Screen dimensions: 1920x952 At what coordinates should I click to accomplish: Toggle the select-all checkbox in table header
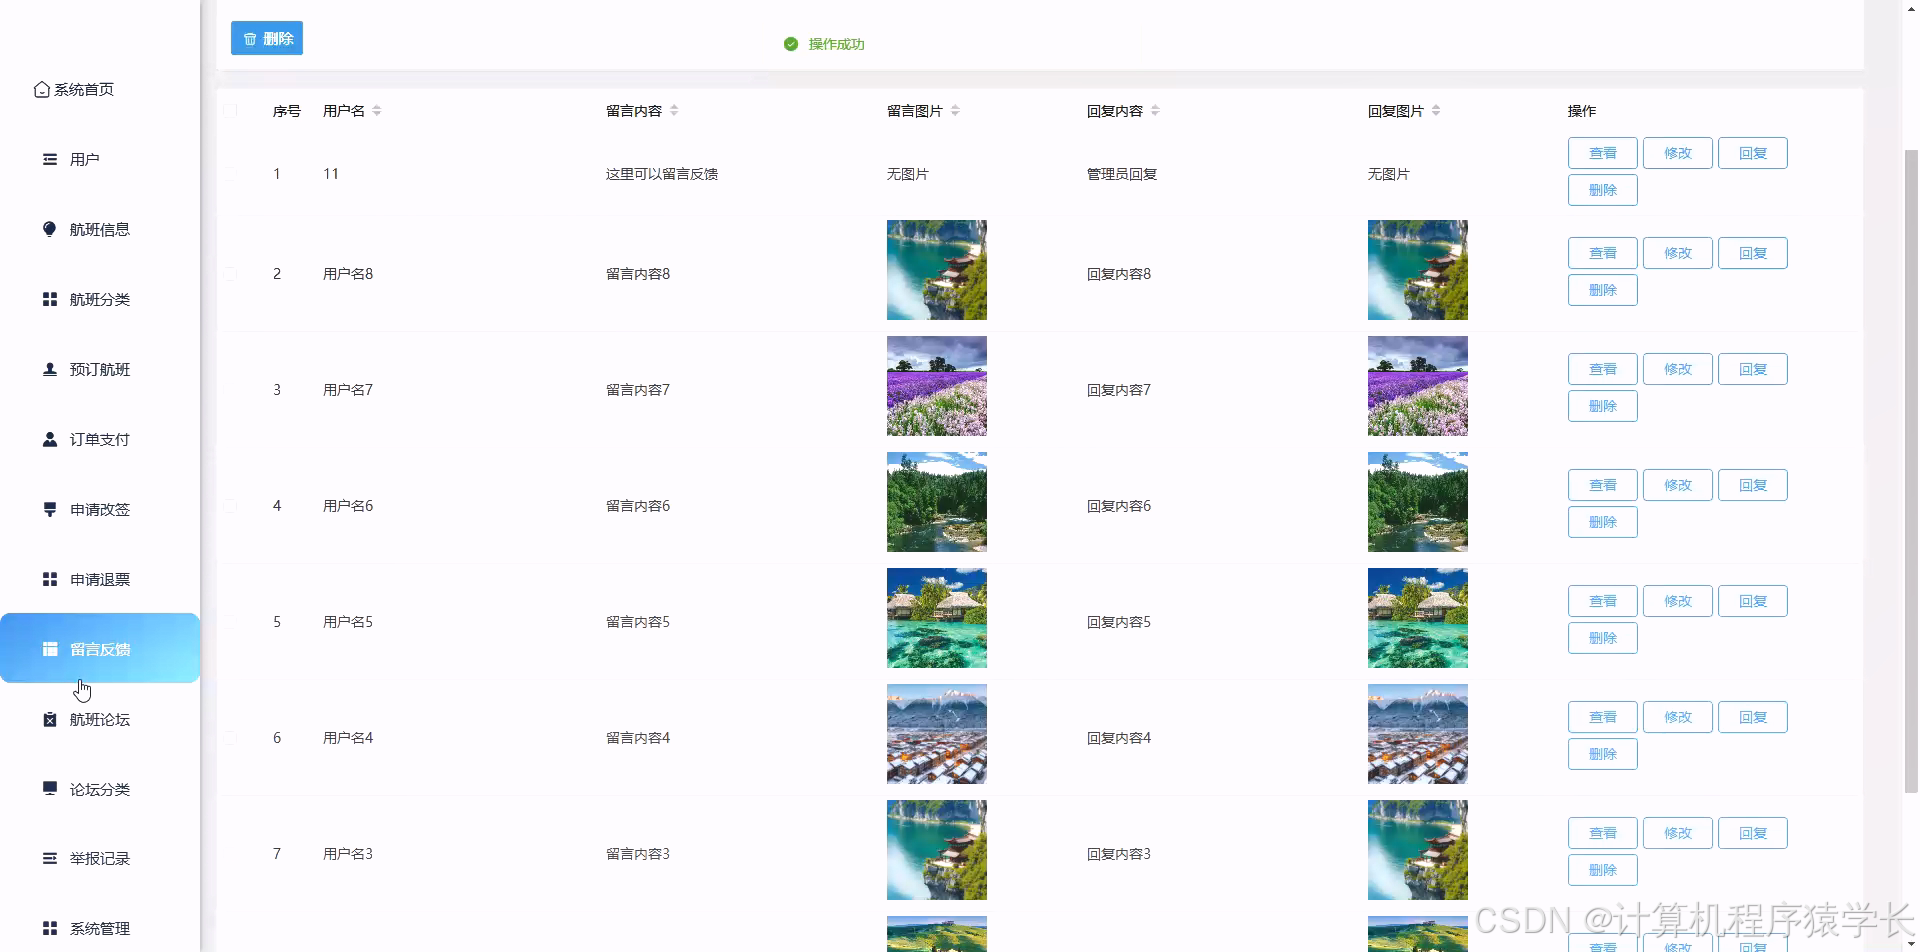click(x=228, y=111)
